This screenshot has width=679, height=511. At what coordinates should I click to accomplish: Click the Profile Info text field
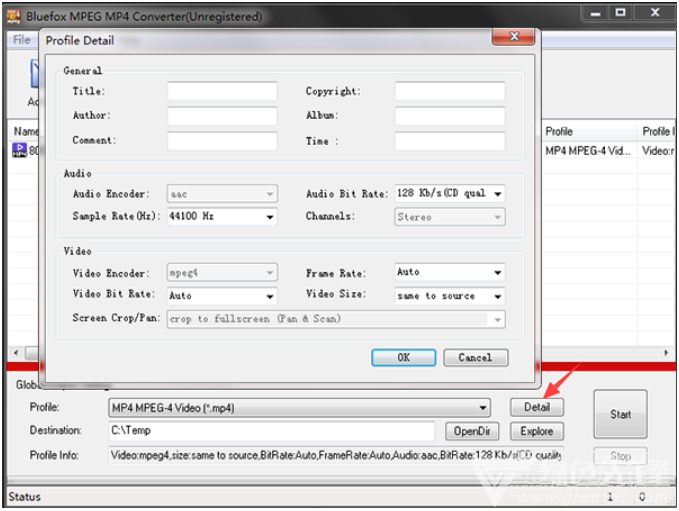point(336,455)
